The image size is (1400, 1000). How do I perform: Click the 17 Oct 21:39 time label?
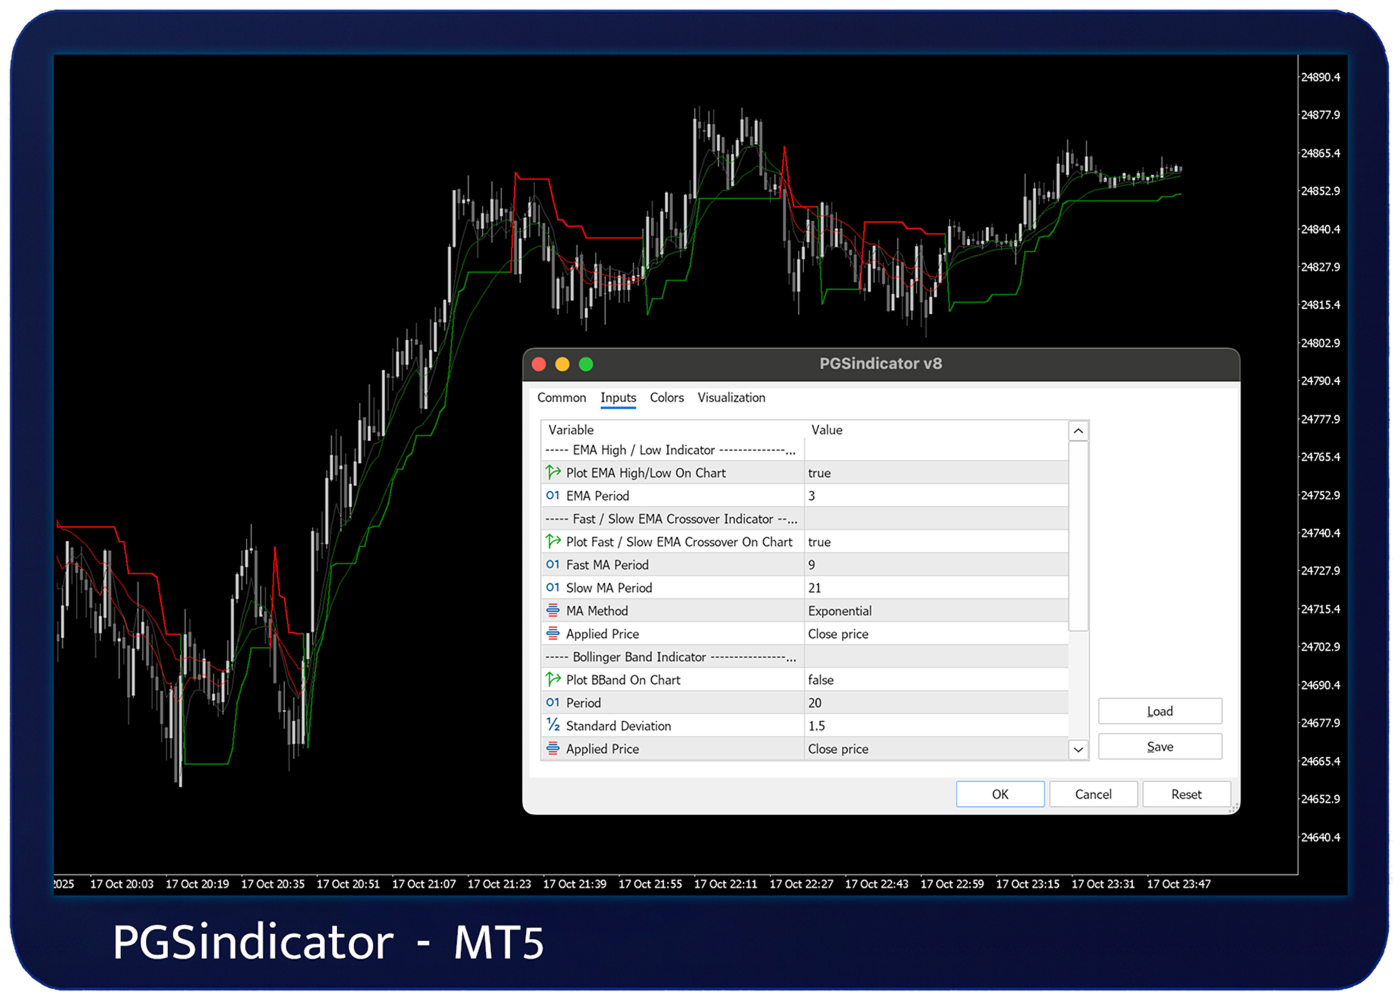[575, 884]
